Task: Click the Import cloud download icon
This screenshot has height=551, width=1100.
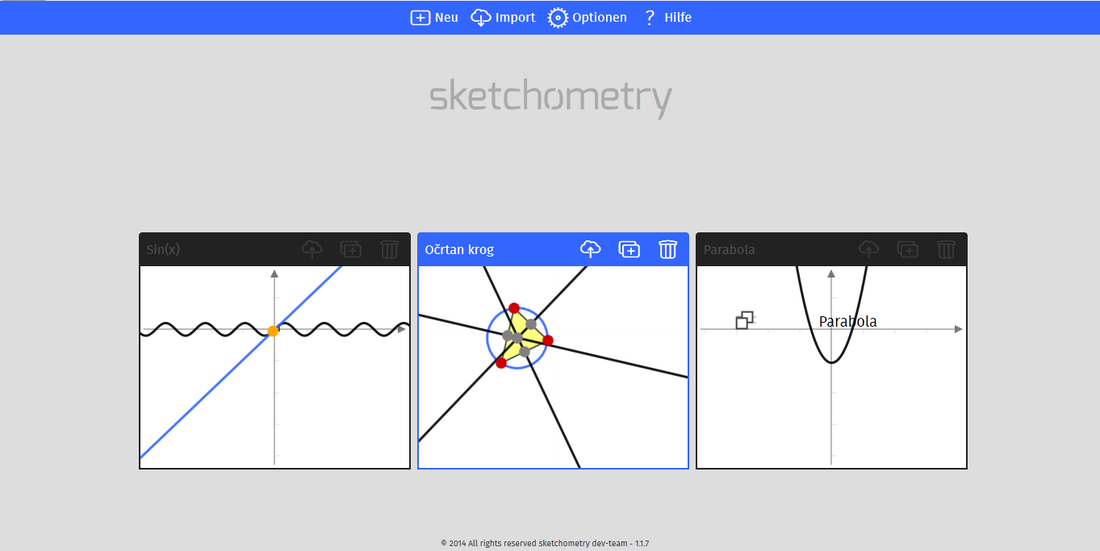Action: (x=481, y=18)
